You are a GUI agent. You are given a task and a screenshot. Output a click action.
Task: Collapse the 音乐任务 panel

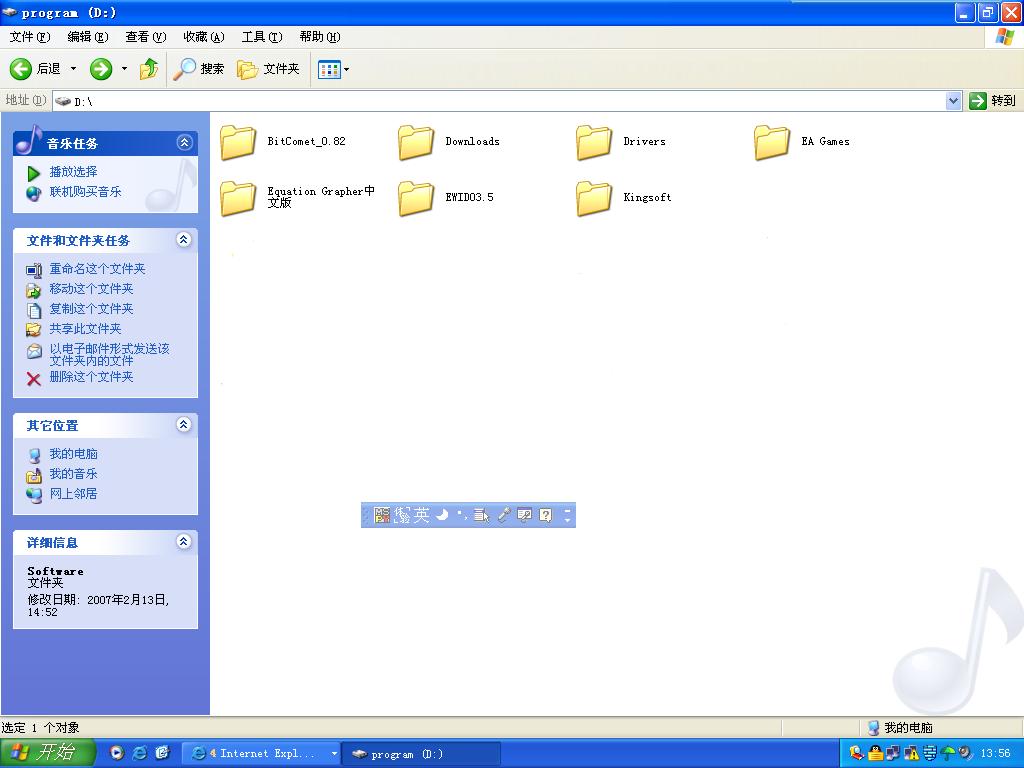tap(185, 142)
